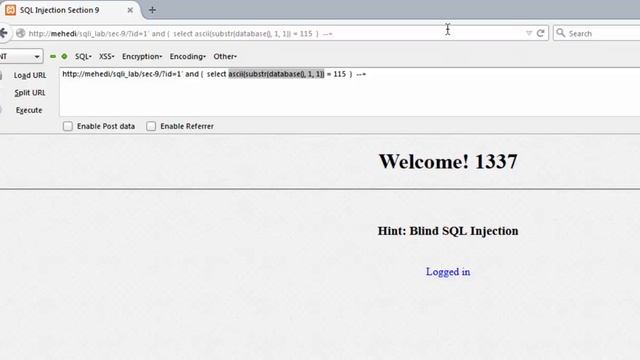The height and width of the screenshot is (360, 640).
Task: Click the green circle HackBar icon
Action: coord(64,56)
